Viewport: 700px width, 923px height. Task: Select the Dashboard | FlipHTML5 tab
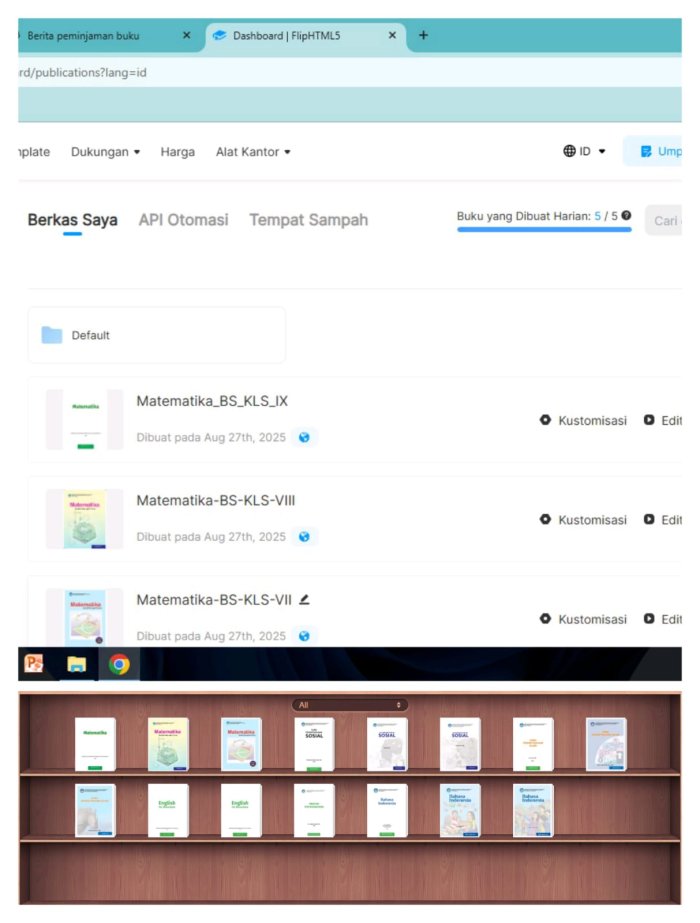point(305,36)
